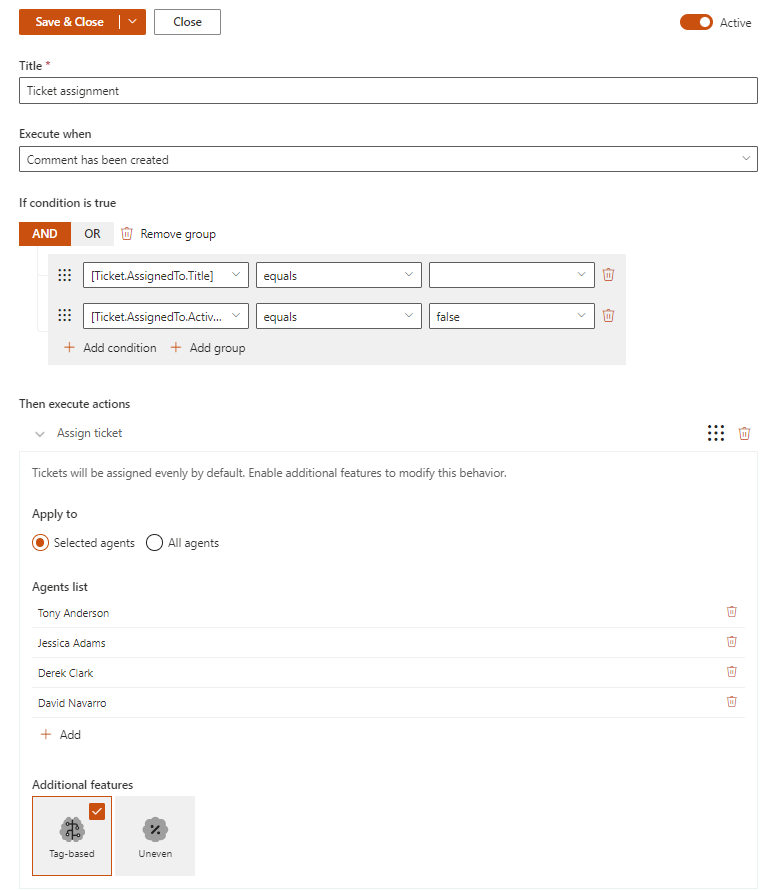
Task: Open the [Ticket.AssignedTo.Activ...] field dropdown
Action: [x=166, y=316]
